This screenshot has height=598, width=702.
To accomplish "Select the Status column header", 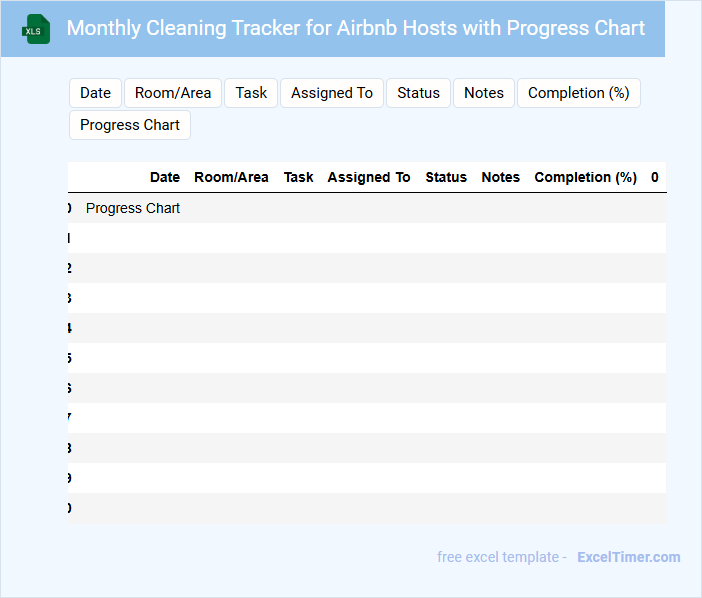I will click(x=446, y=177).
